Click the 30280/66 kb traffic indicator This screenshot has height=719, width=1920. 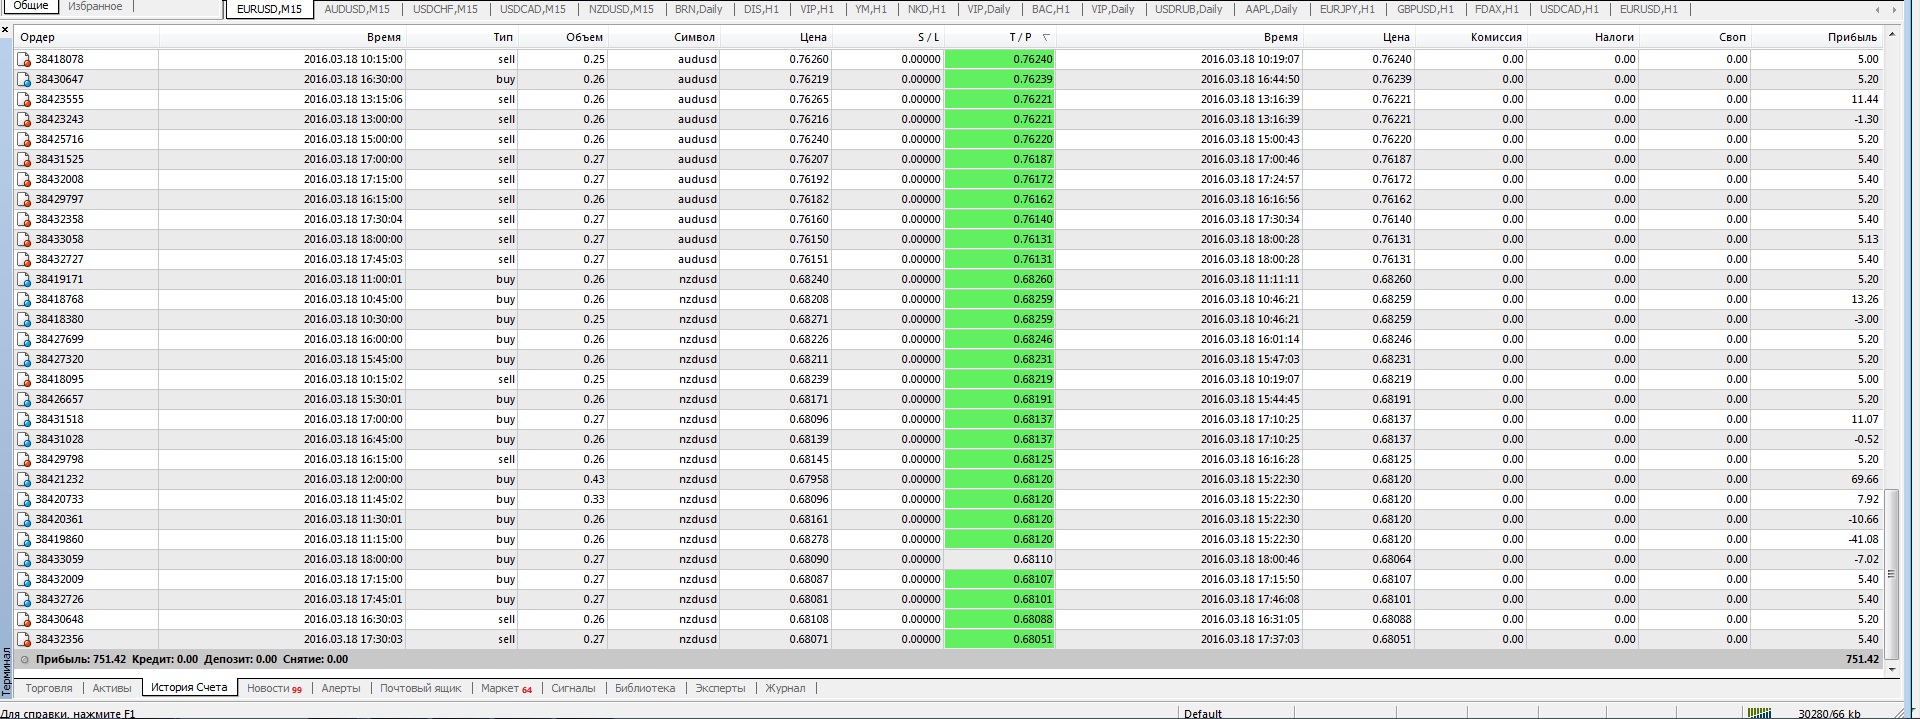tap(1829, 713)
